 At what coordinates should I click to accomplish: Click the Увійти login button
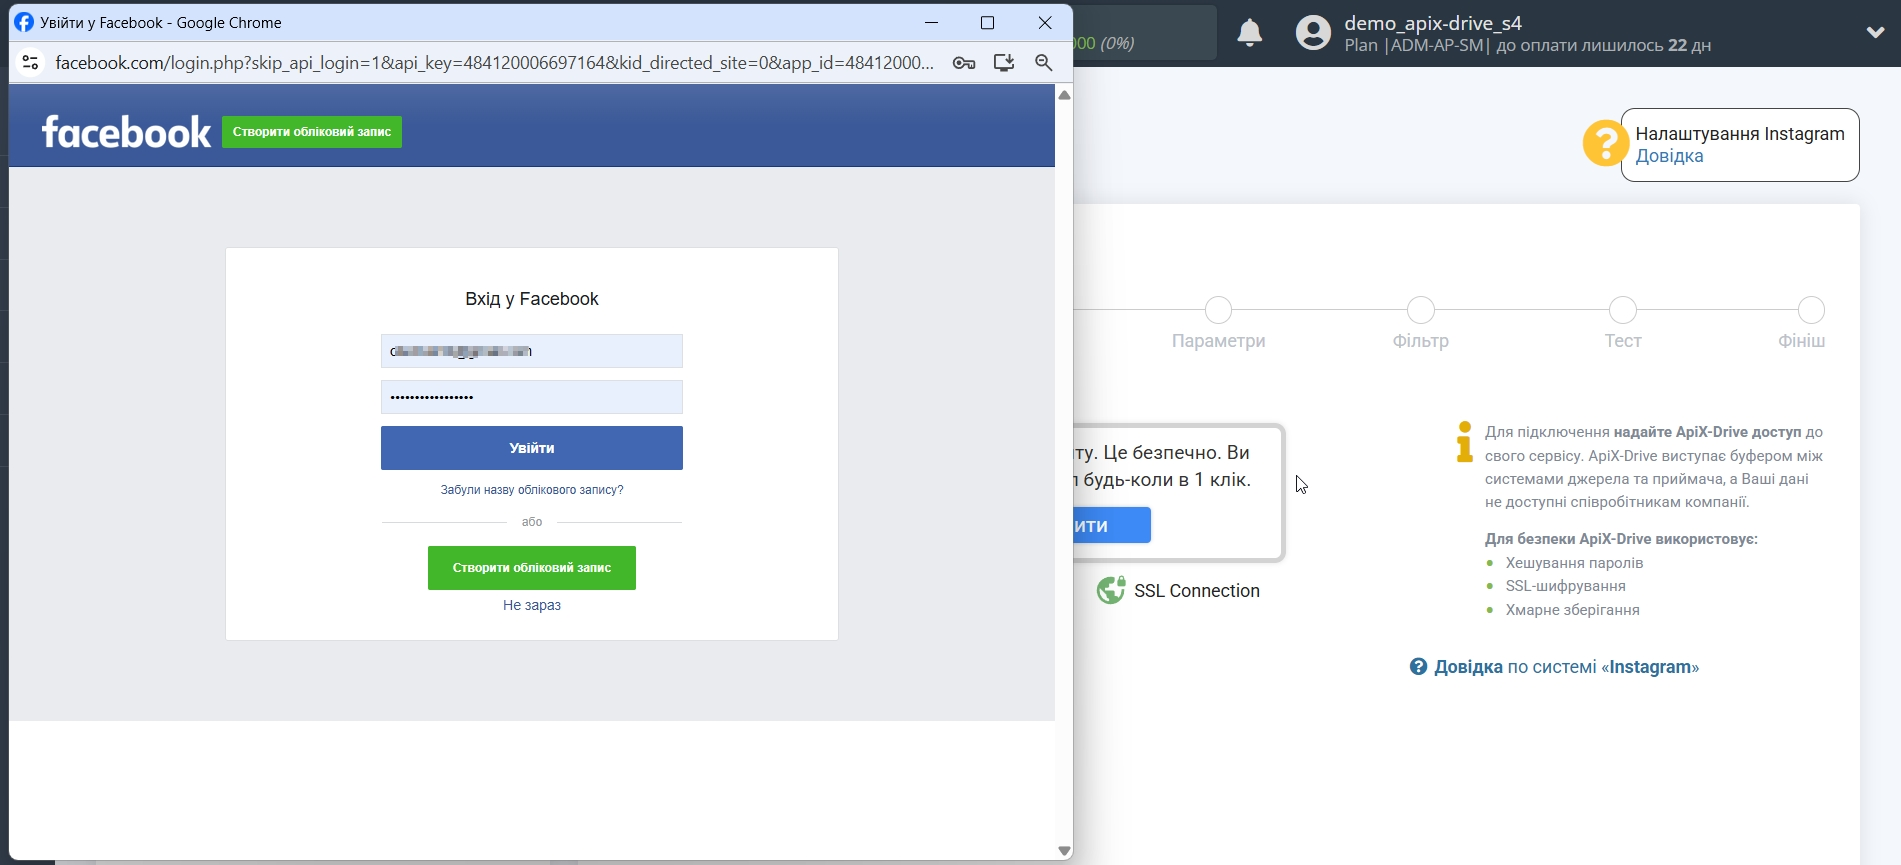click(x=532, y=448)
